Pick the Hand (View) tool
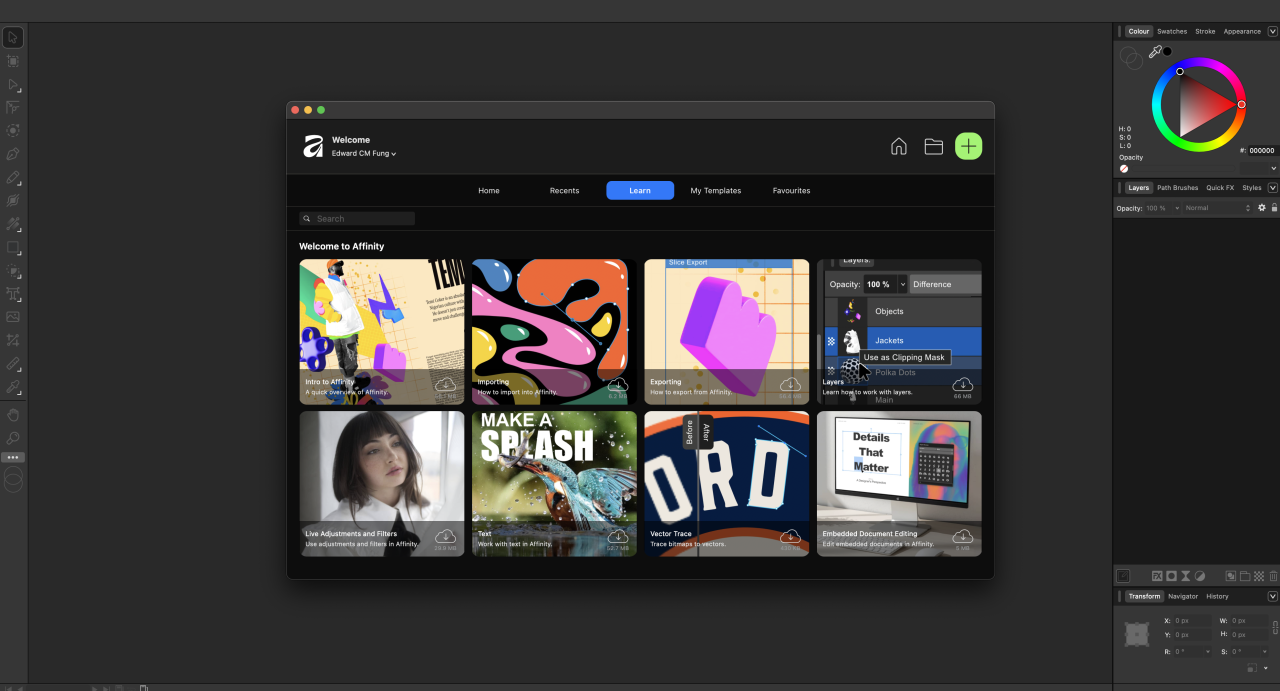1280x691 pixels. [13, 415]
